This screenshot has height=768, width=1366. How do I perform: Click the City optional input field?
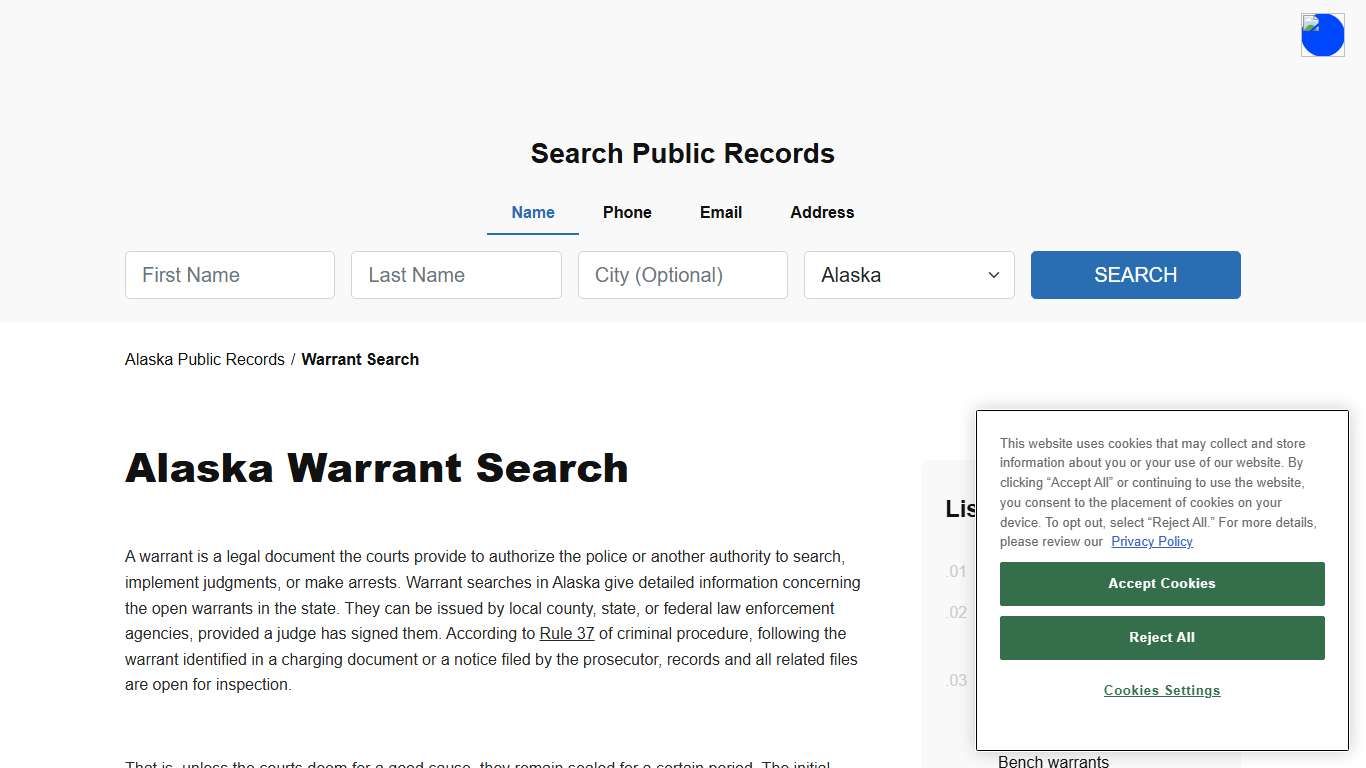click(682, 275)
